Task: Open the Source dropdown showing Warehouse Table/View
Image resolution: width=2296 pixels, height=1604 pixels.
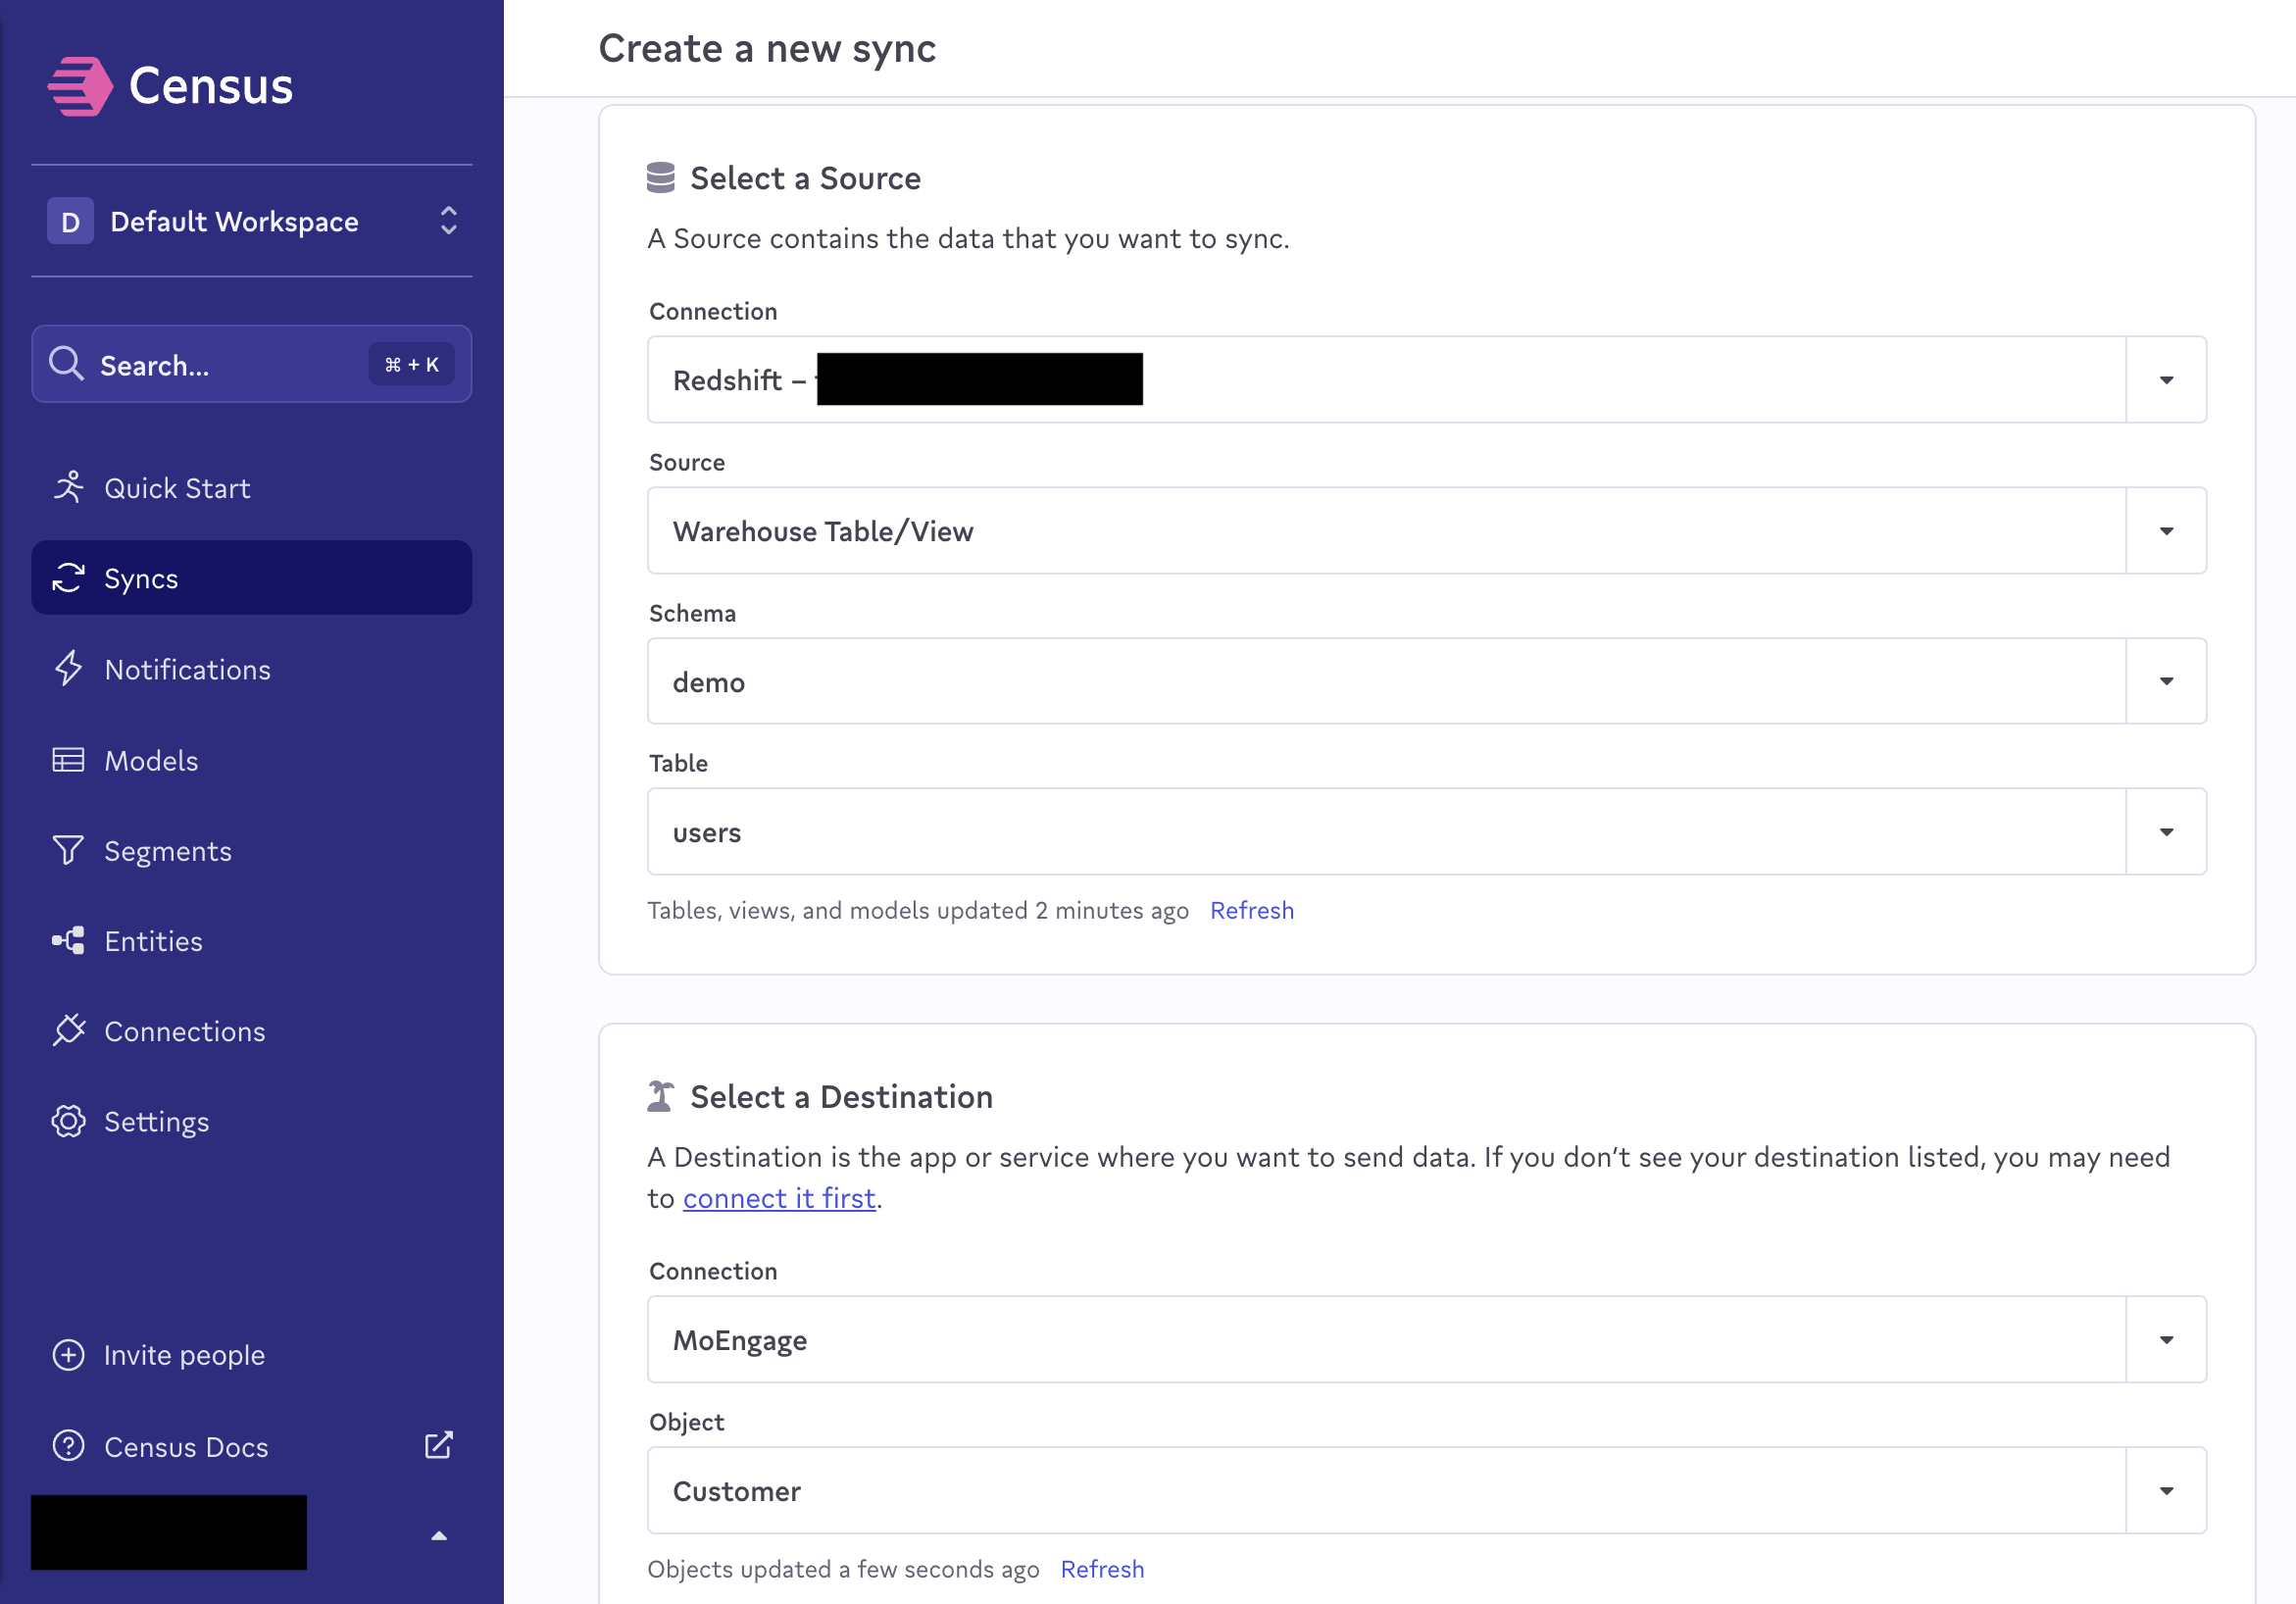Action: [2165, 531]
